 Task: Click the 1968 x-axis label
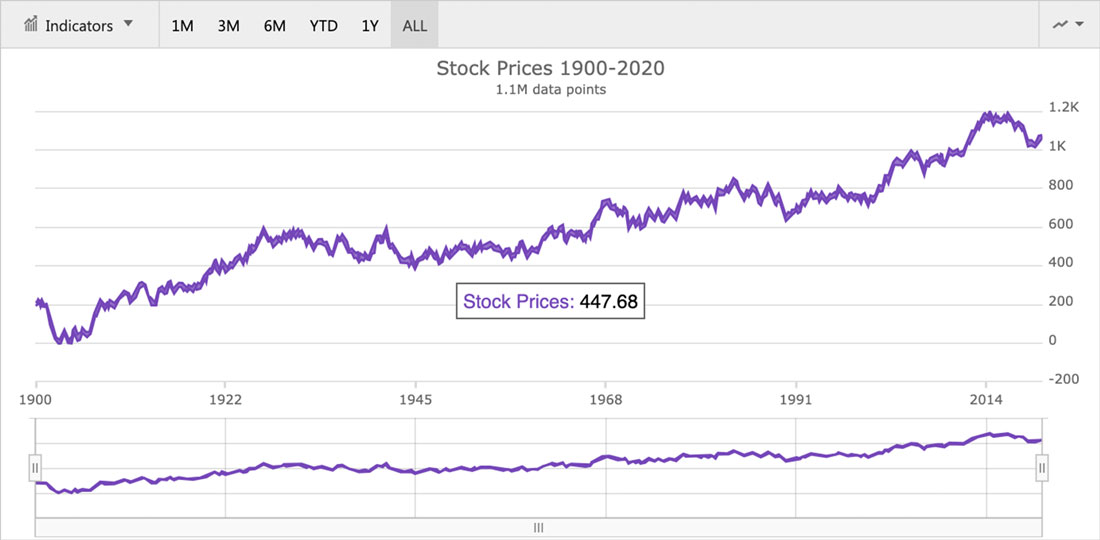click(x=606, y=400)
